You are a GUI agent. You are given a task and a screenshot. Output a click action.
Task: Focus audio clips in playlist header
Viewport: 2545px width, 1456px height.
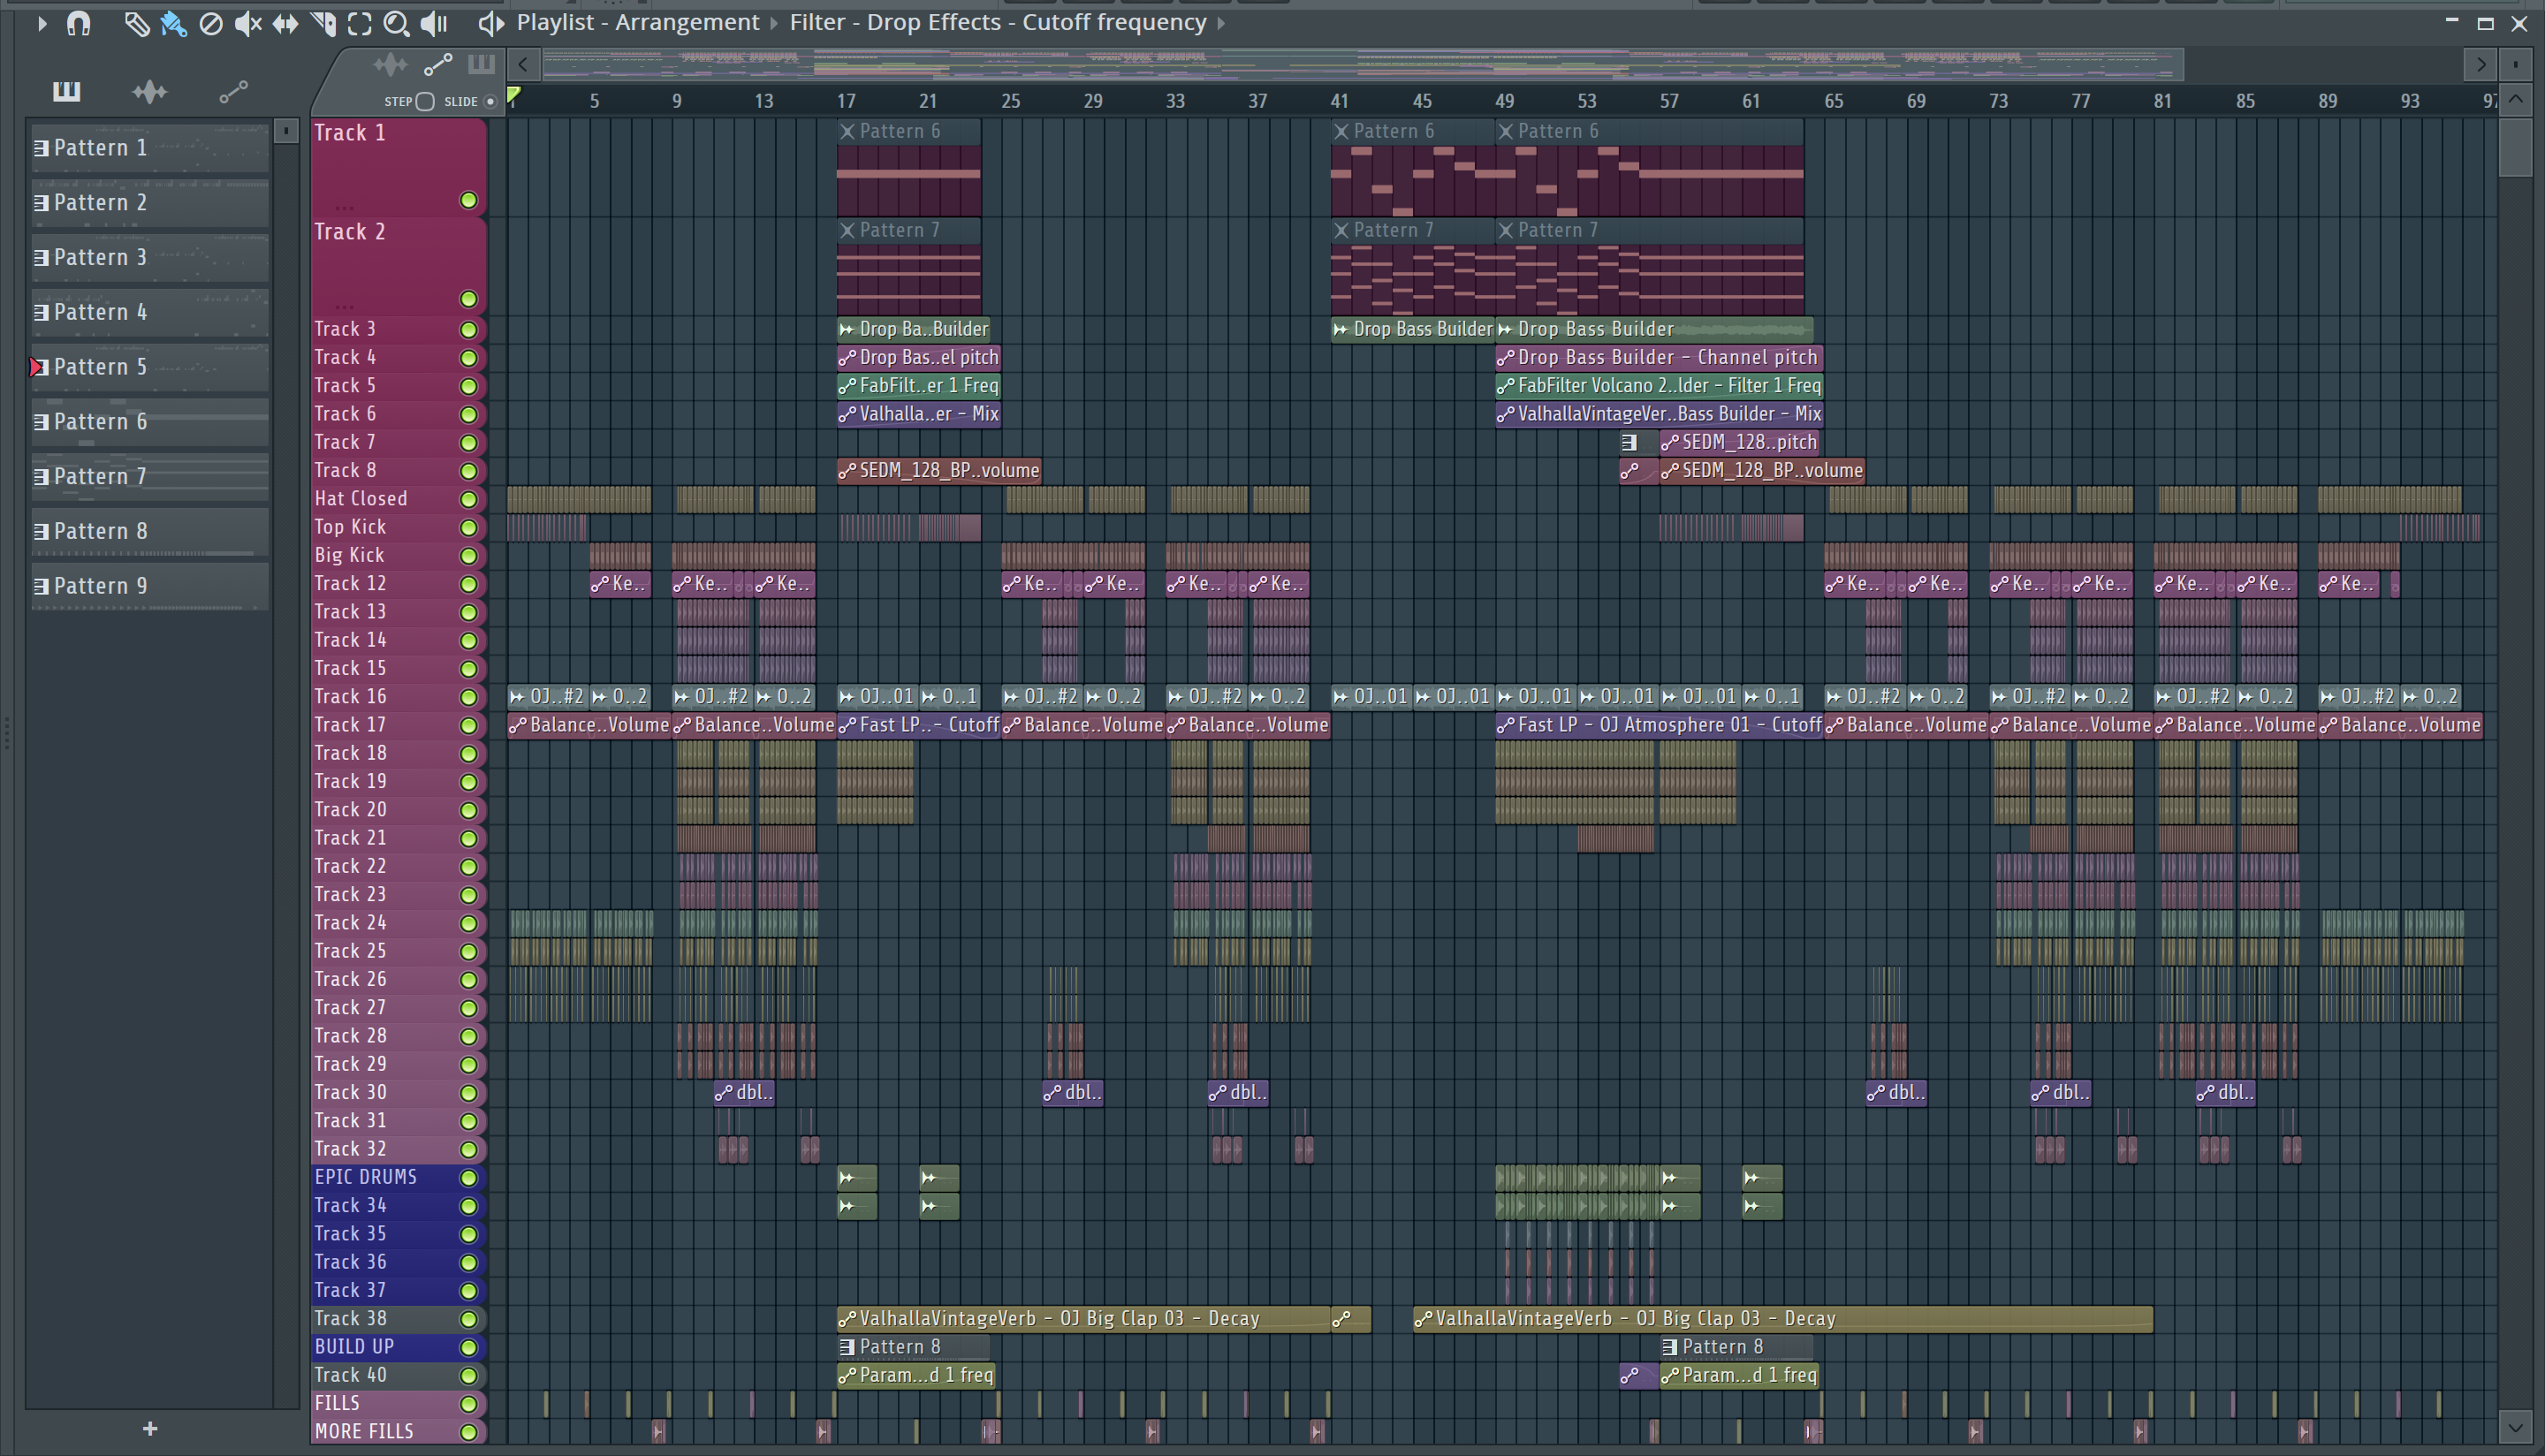pyautogui.click(x=390, y=66)
